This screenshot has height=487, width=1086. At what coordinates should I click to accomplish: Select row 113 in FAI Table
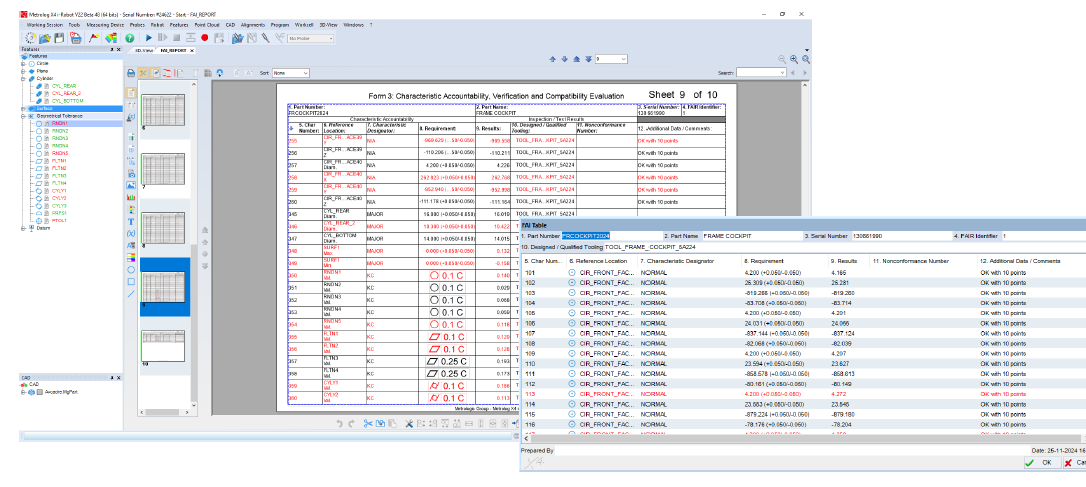point(532,394)
